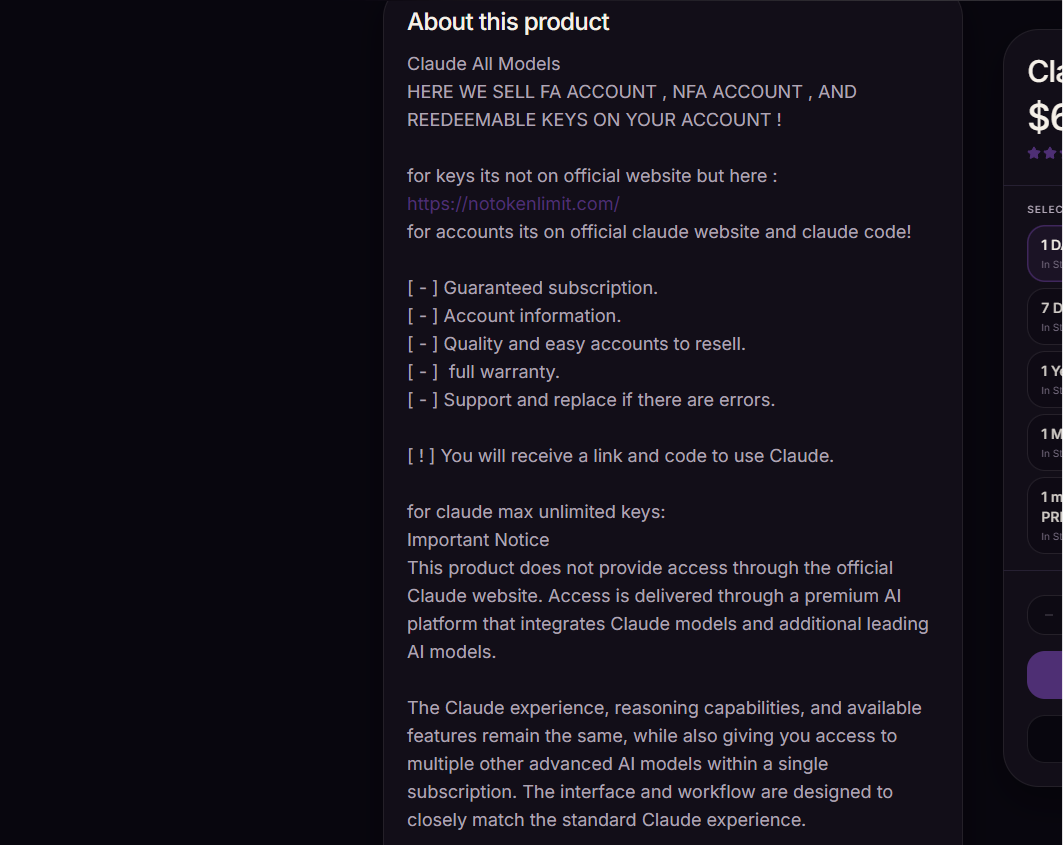Choose the 1 Y plan option

tap(1045, 380)
